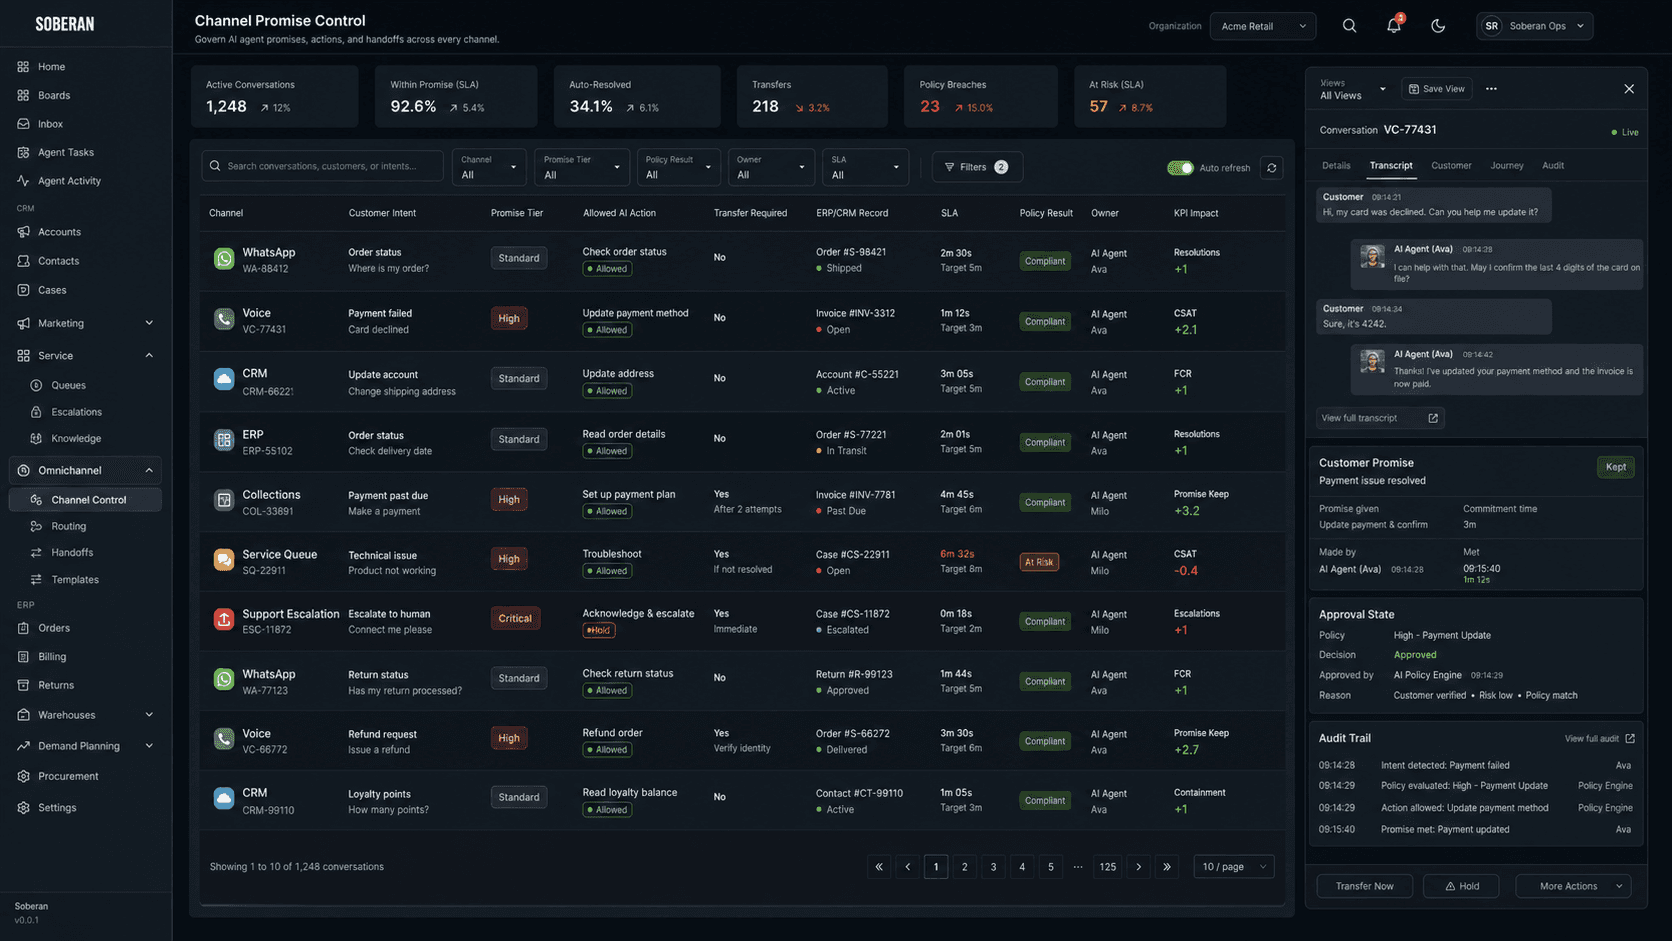Open the three-dot menu next to Save View
The height and width of the screenshot is (941, 1672).
[1491, 89]
